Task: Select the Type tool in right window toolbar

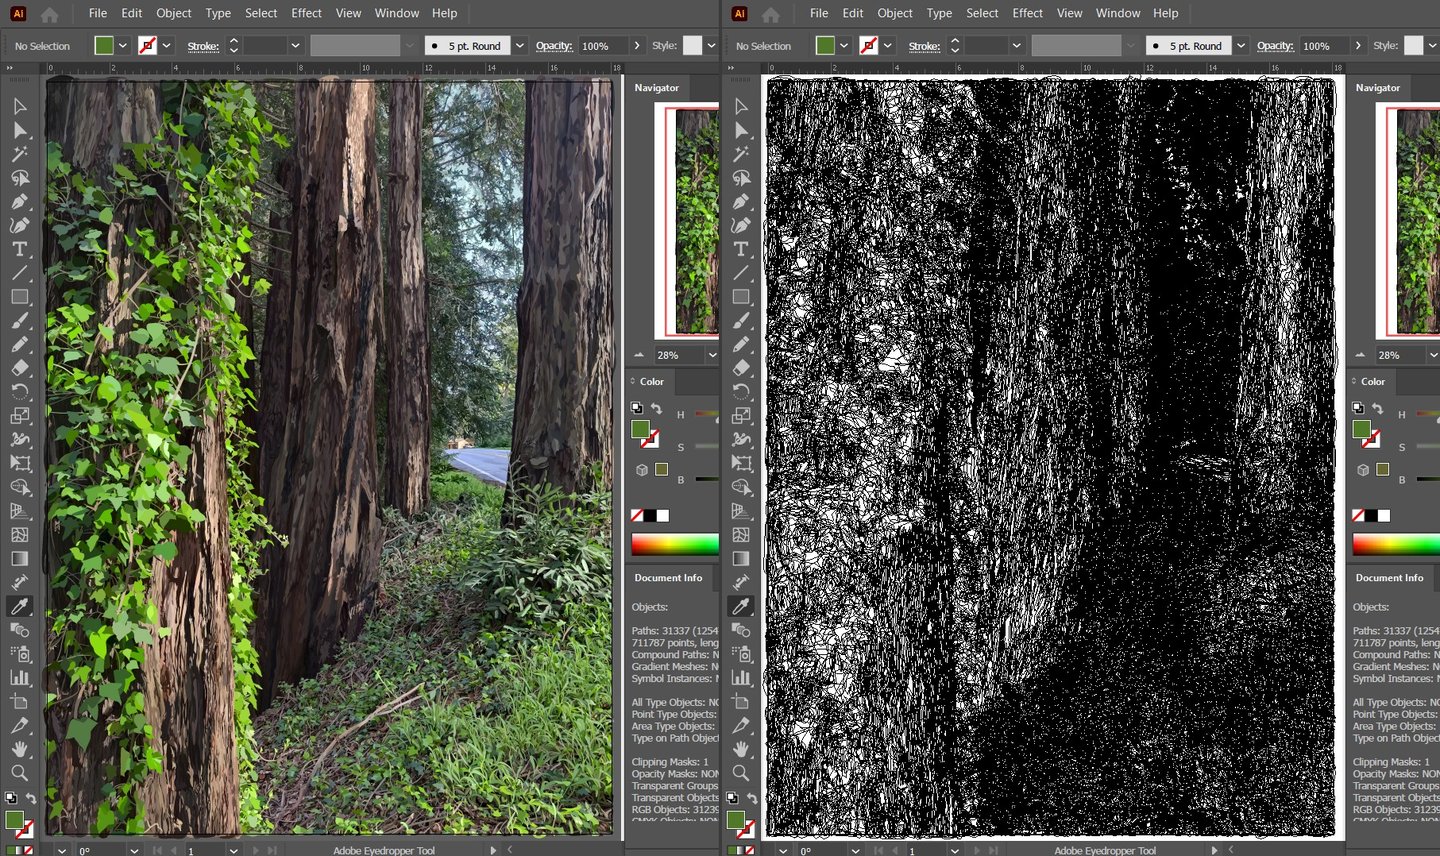Action: [740, 249]
